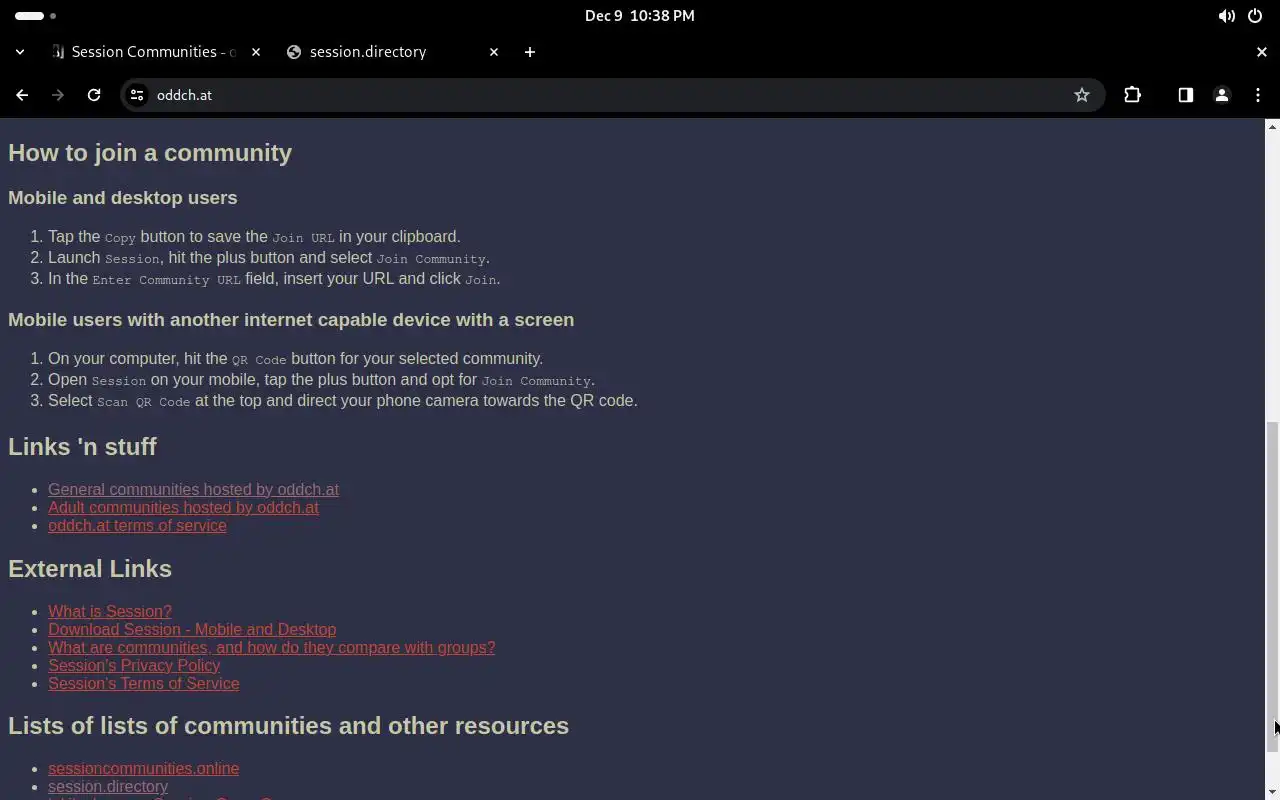Viewport: 1280px width, 800px height.
Task: Open oddch.at terms of service link
Action: [137, 525]
